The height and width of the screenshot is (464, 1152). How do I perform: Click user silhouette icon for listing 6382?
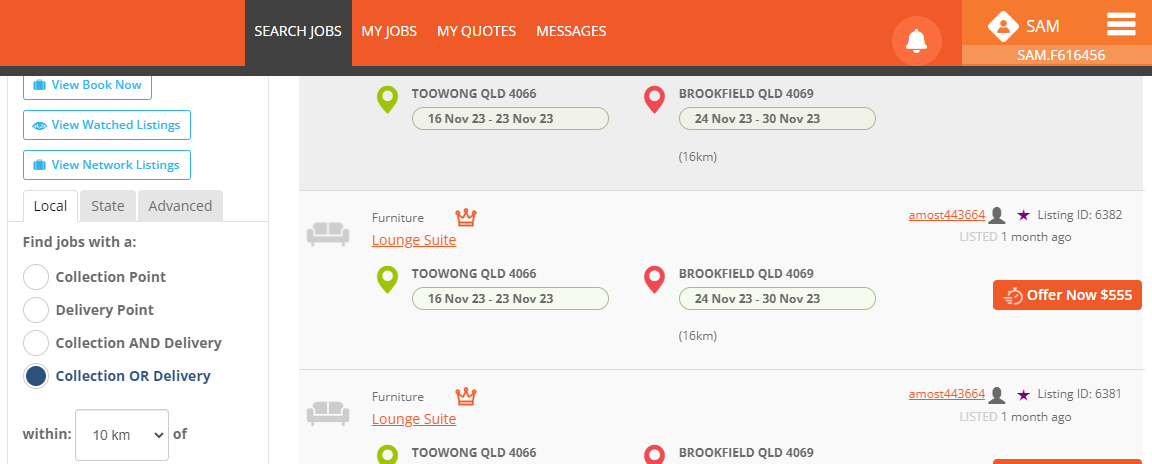pos(996,215)
